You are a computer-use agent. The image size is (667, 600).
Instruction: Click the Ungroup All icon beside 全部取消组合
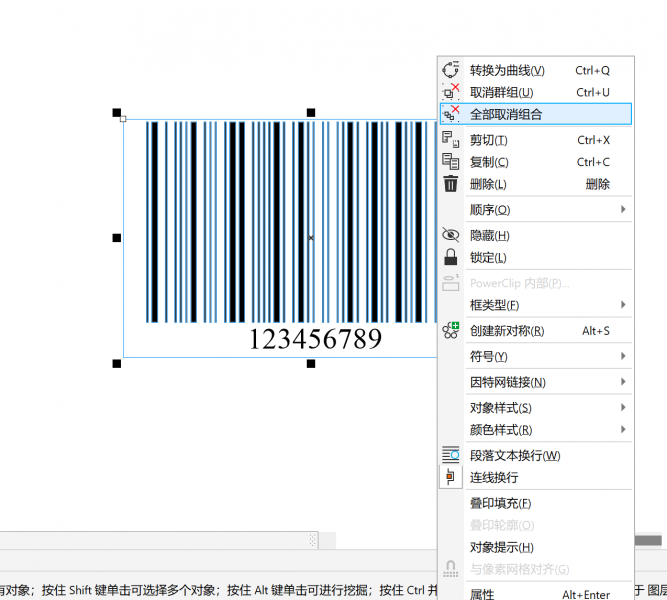(x=450, y=114)
